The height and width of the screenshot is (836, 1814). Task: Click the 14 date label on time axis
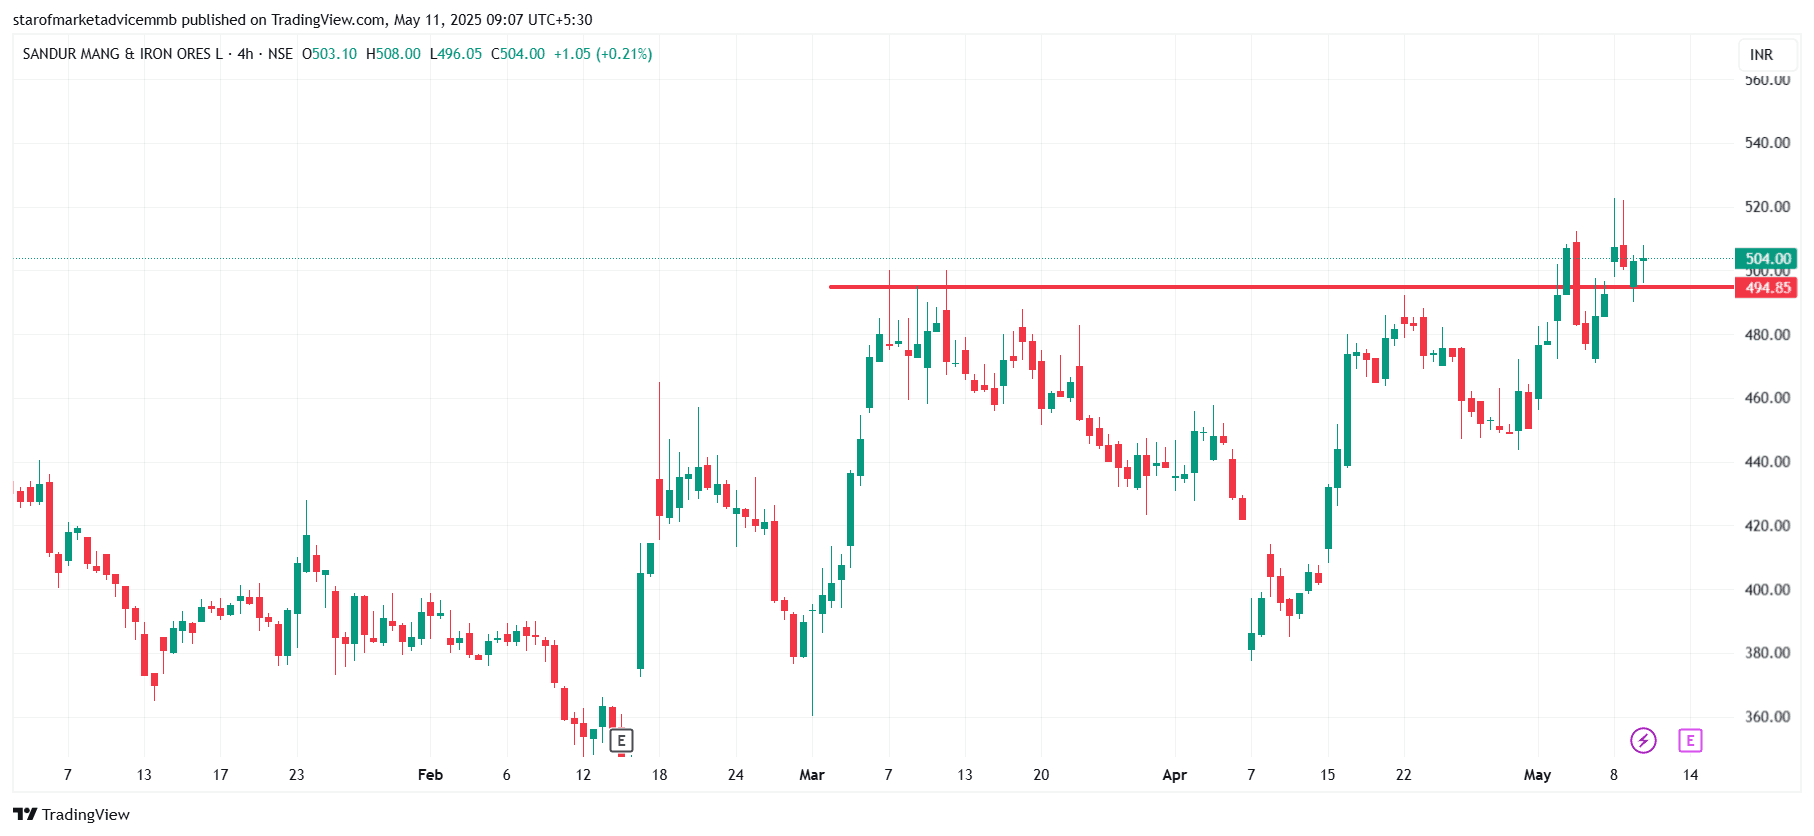pyautogui.click(x=1690, y=775)
